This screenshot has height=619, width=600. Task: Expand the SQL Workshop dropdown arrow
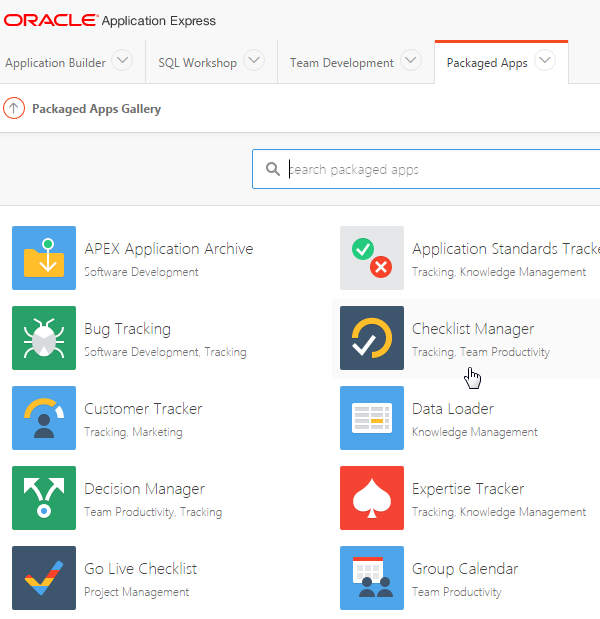click(x=254, y=60)
